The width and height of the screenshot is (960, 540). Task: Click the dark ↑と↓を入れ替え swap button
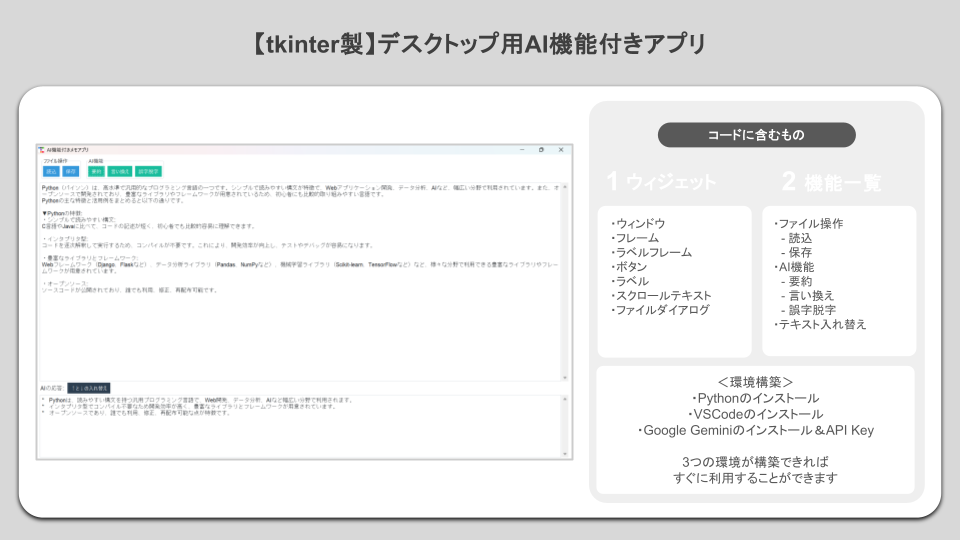click(89, 388)
